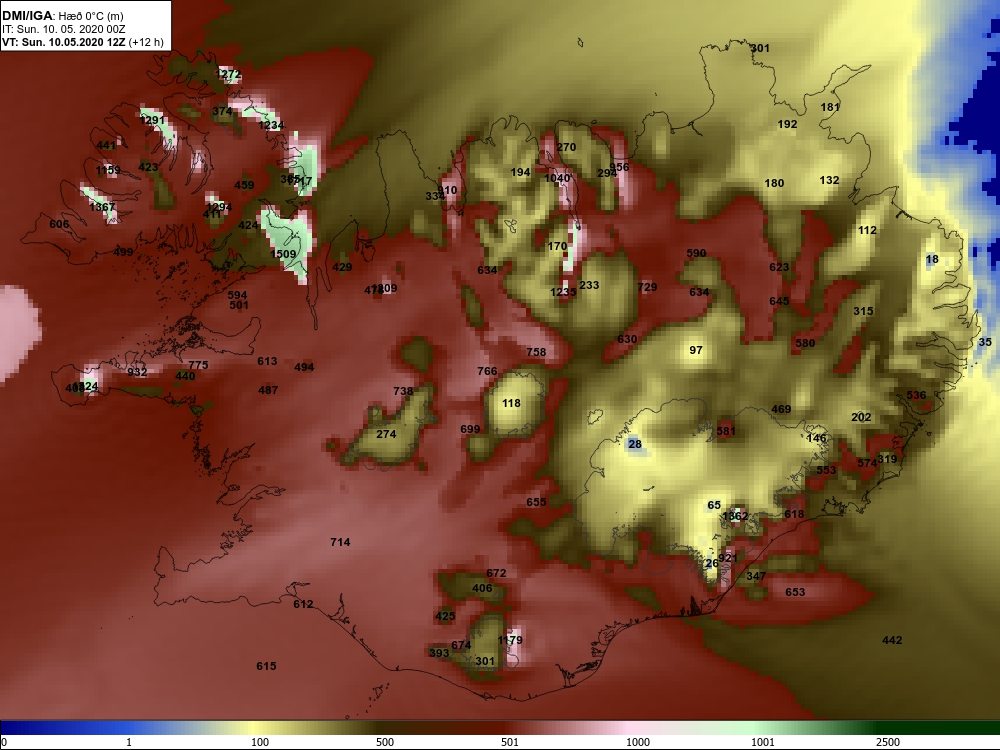
Task: Click the map value '606'
Action: 59,224
